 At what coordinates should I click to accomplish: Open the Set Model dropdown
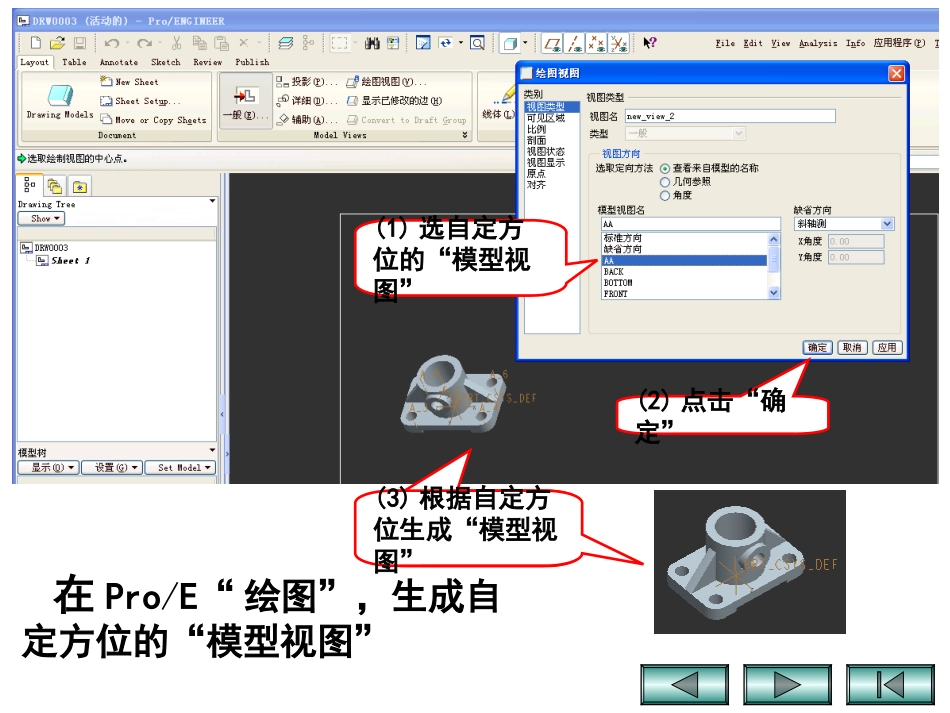point(180,468)
